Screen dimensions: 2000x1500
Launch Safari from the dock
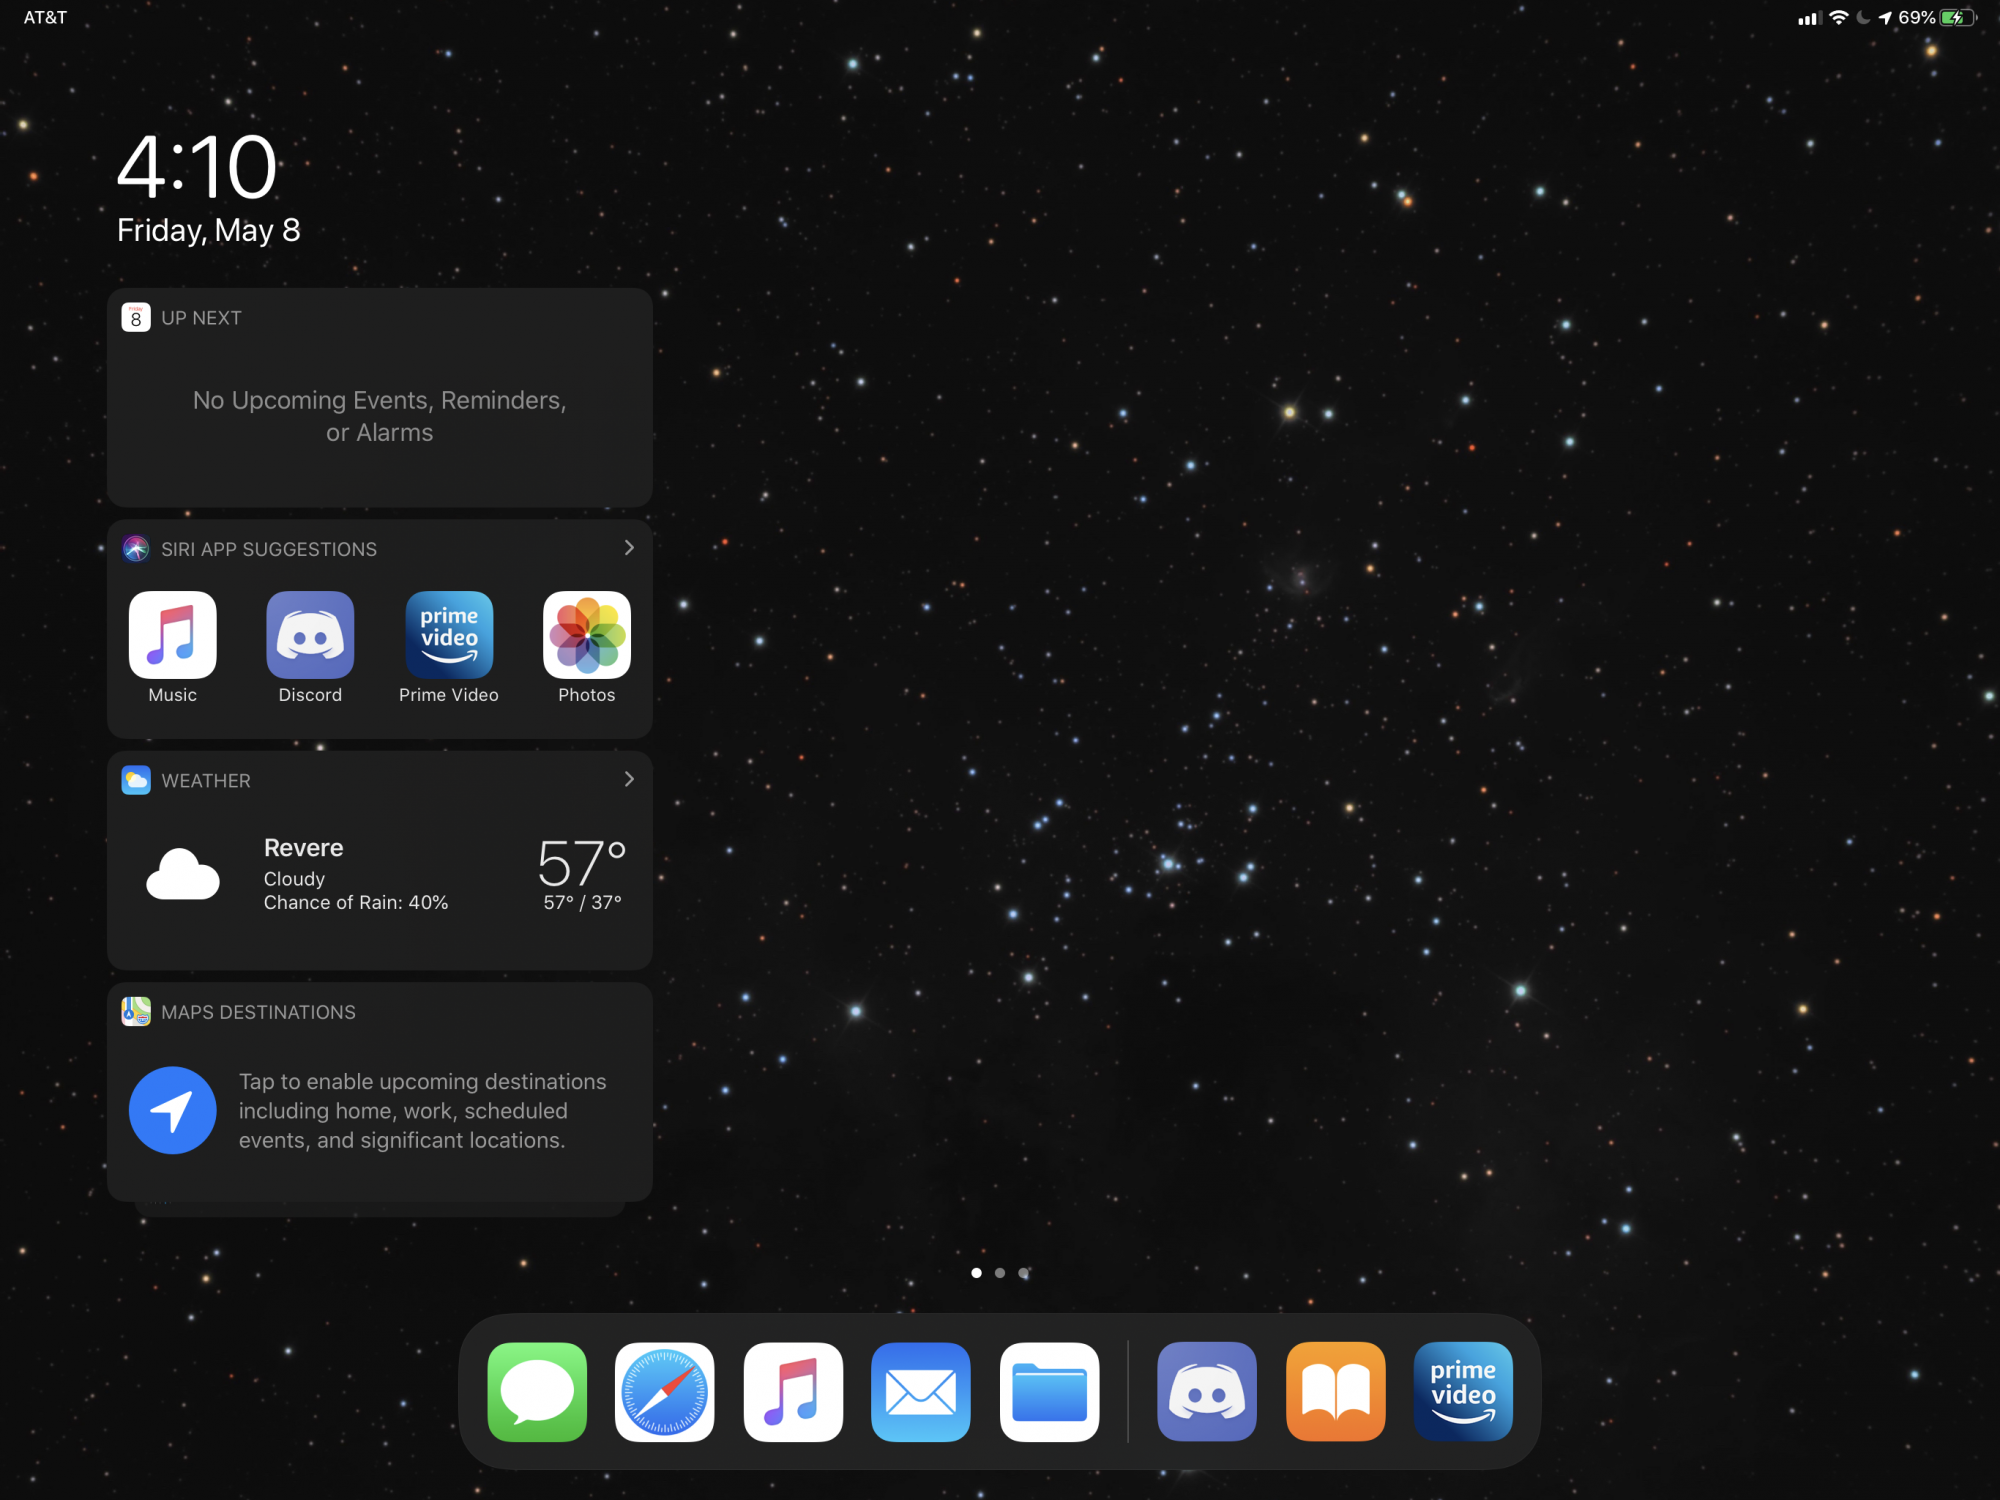click(665, 1391)
